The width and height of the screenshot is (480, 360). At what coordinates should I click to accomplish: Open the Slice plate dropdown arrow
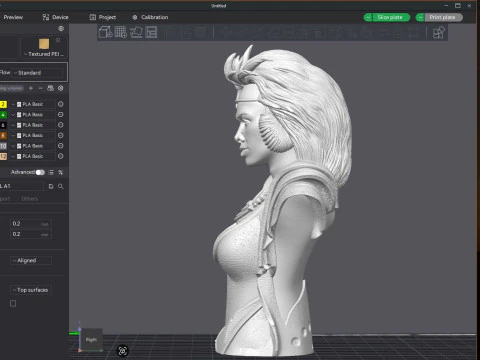click(368, 17)
